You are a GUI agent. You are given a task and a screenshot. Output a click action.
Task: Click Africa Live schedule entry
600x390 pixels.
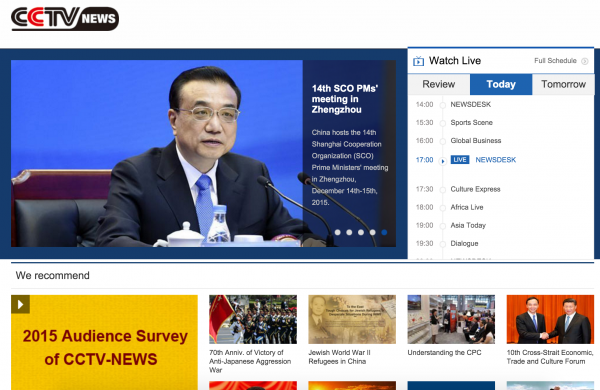(x=467, y=207)
